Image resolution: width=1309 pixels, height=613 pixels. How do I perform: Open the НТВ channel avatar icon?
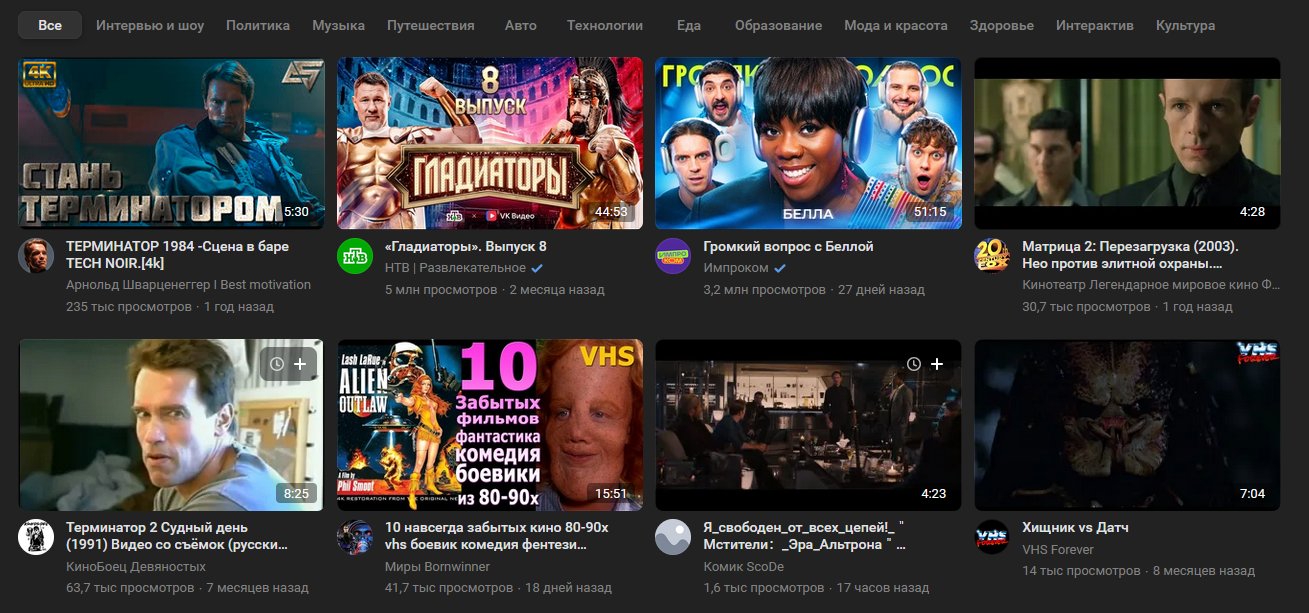(x=355, y=256)
